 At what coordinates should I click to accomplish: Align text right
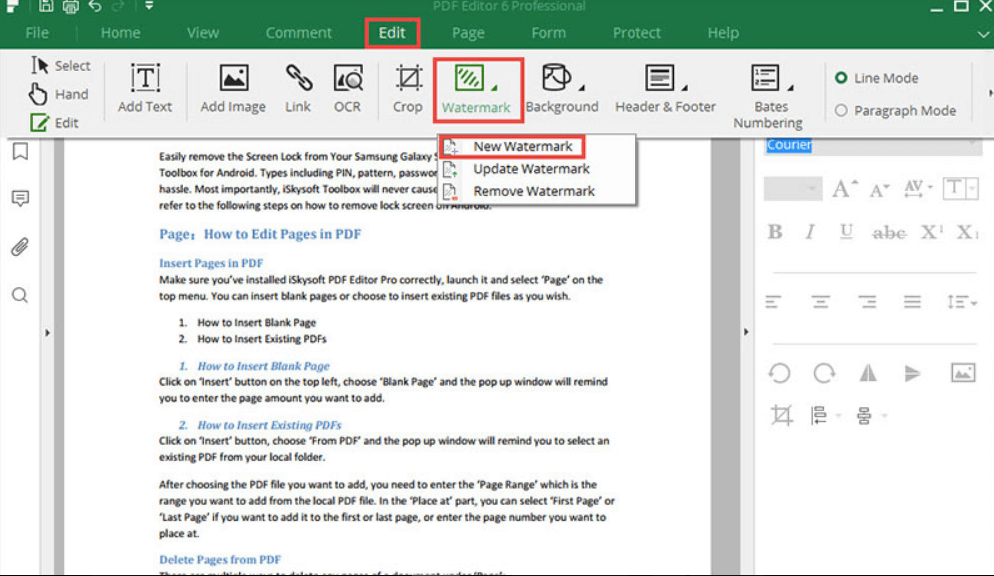(867, 302)
